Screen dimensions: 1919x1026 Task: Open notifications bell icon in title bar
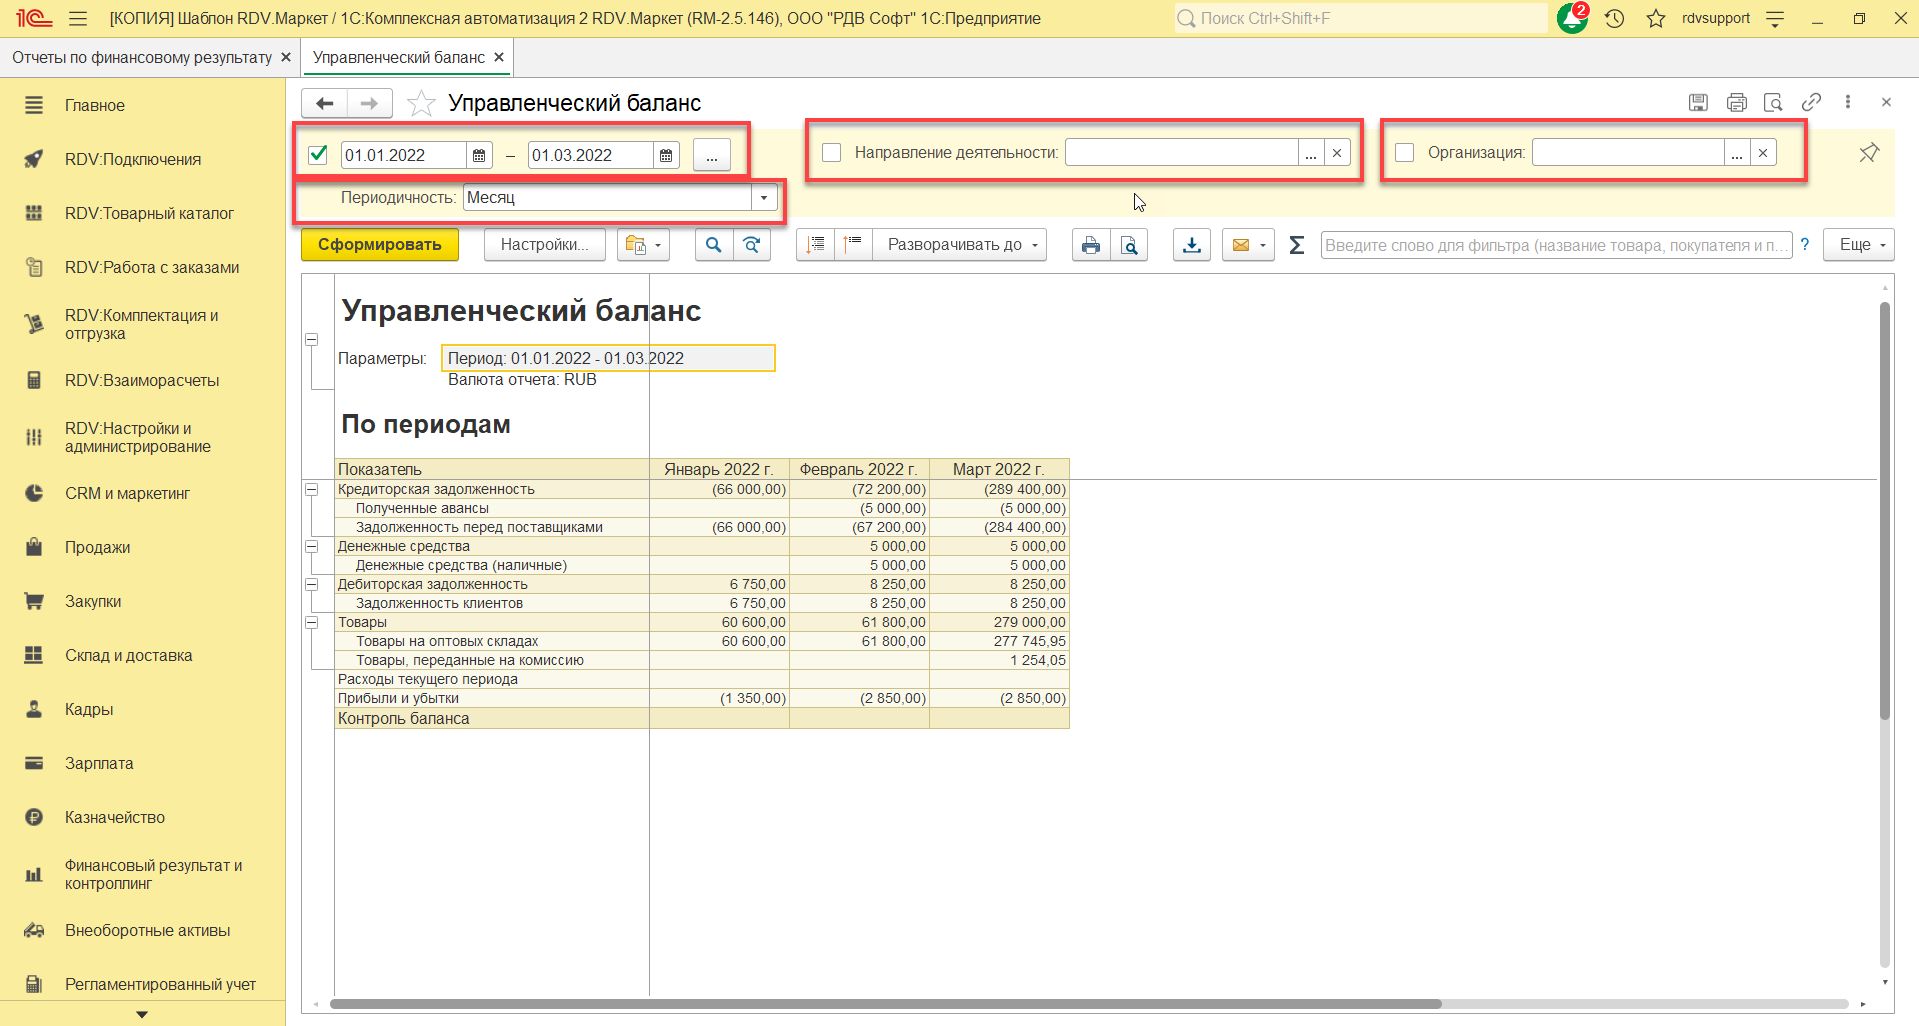(1572, 18)
